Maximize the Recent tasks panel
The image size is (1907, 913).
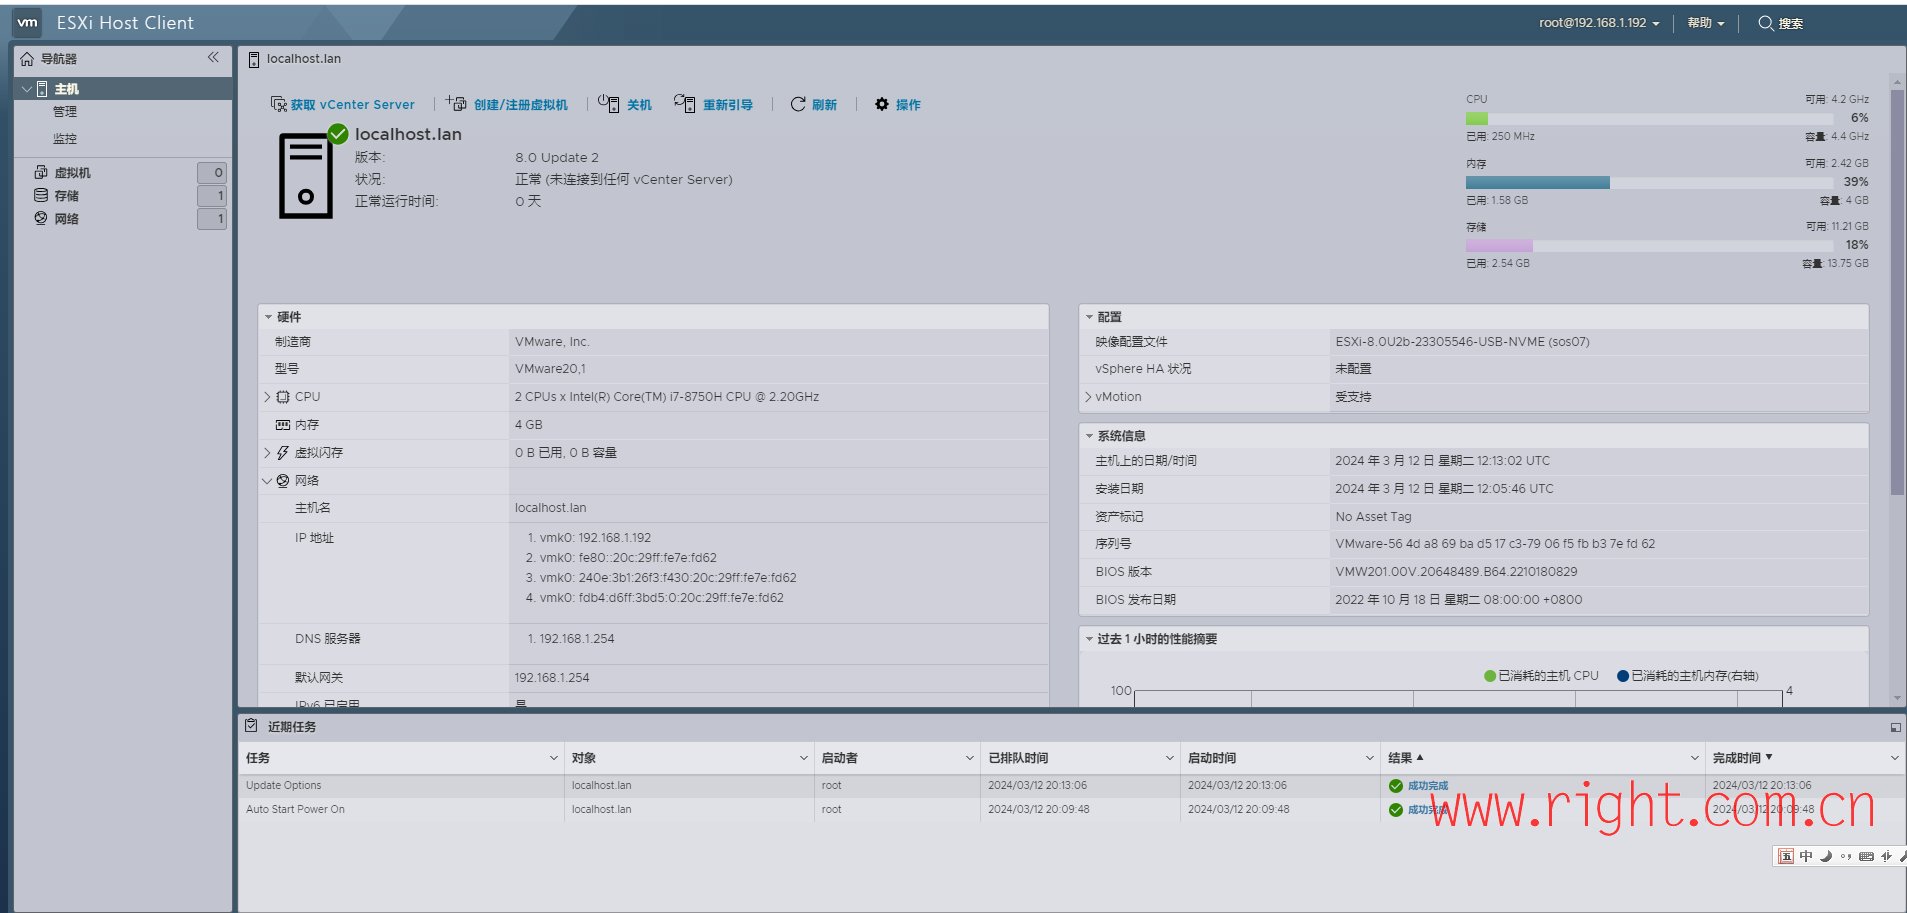1895,727
